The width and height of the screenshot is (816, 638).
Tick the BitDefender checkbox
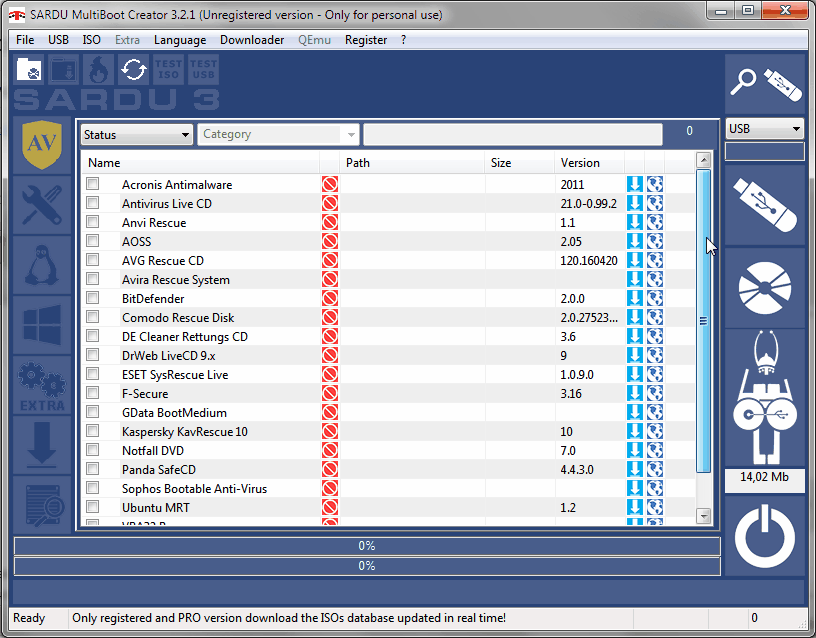pyautogui.click(x=93, y=298)
